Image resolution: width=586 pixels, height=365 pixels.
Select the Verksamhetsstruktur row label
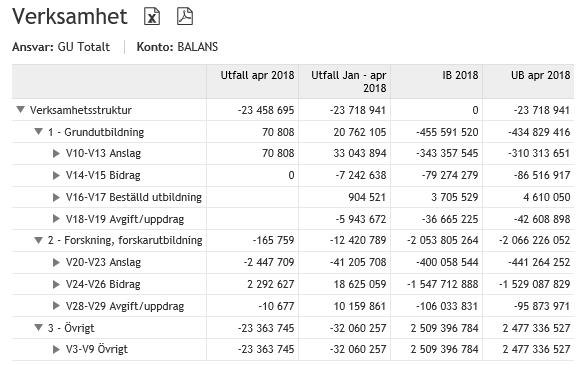[81, 110]
